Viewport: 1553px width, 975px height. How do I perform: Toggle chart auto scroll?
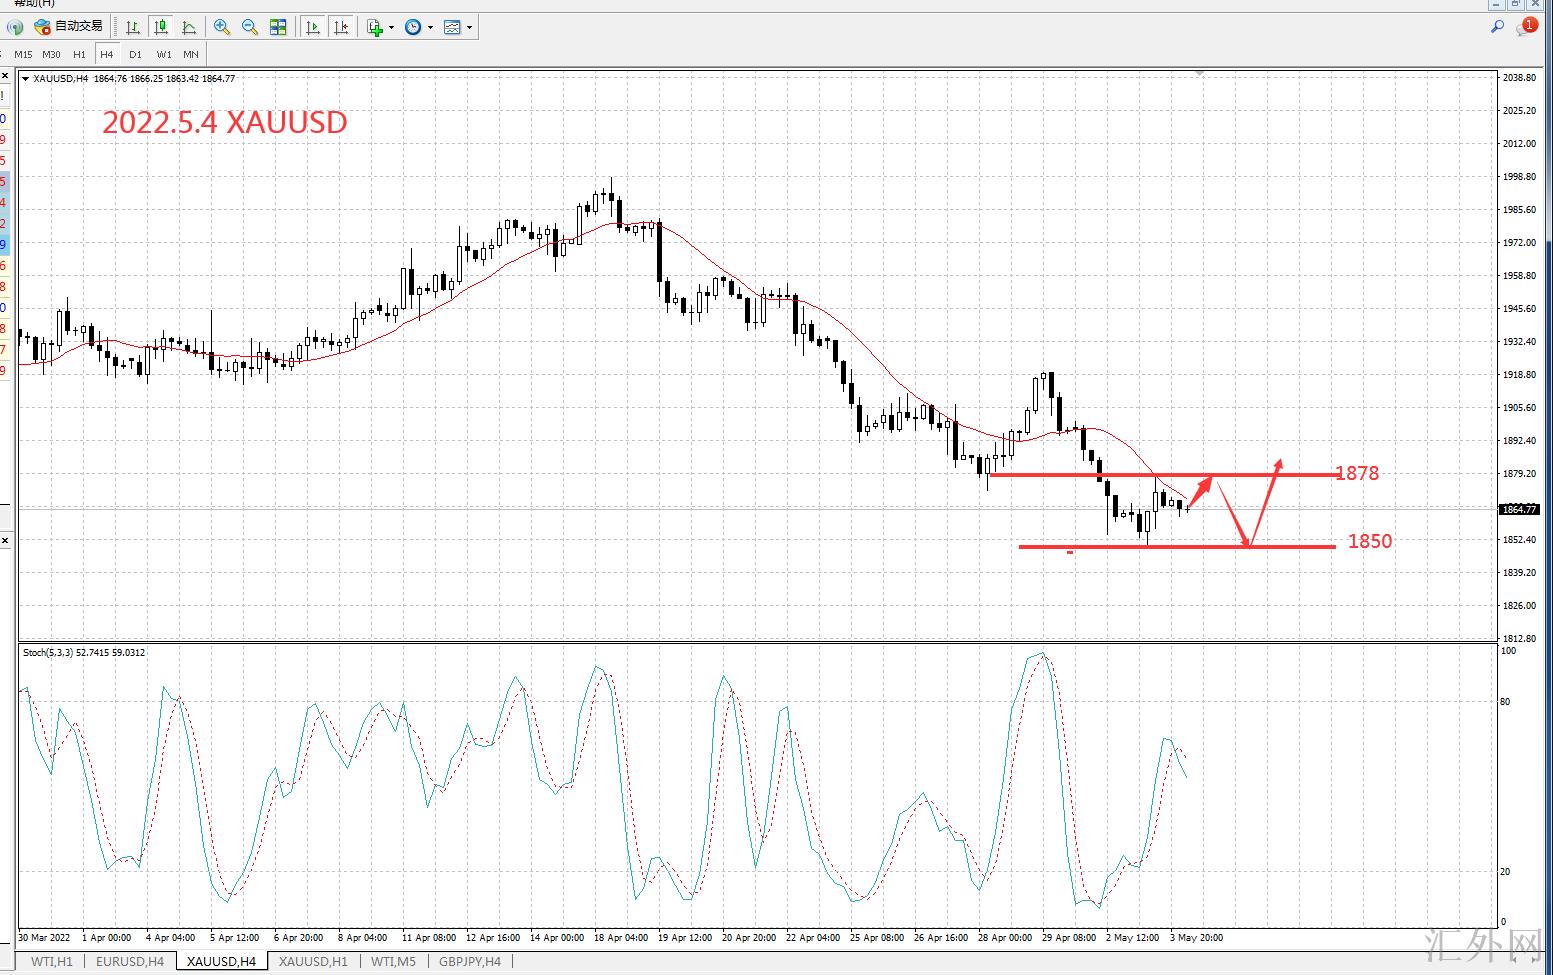click(313, 27)
